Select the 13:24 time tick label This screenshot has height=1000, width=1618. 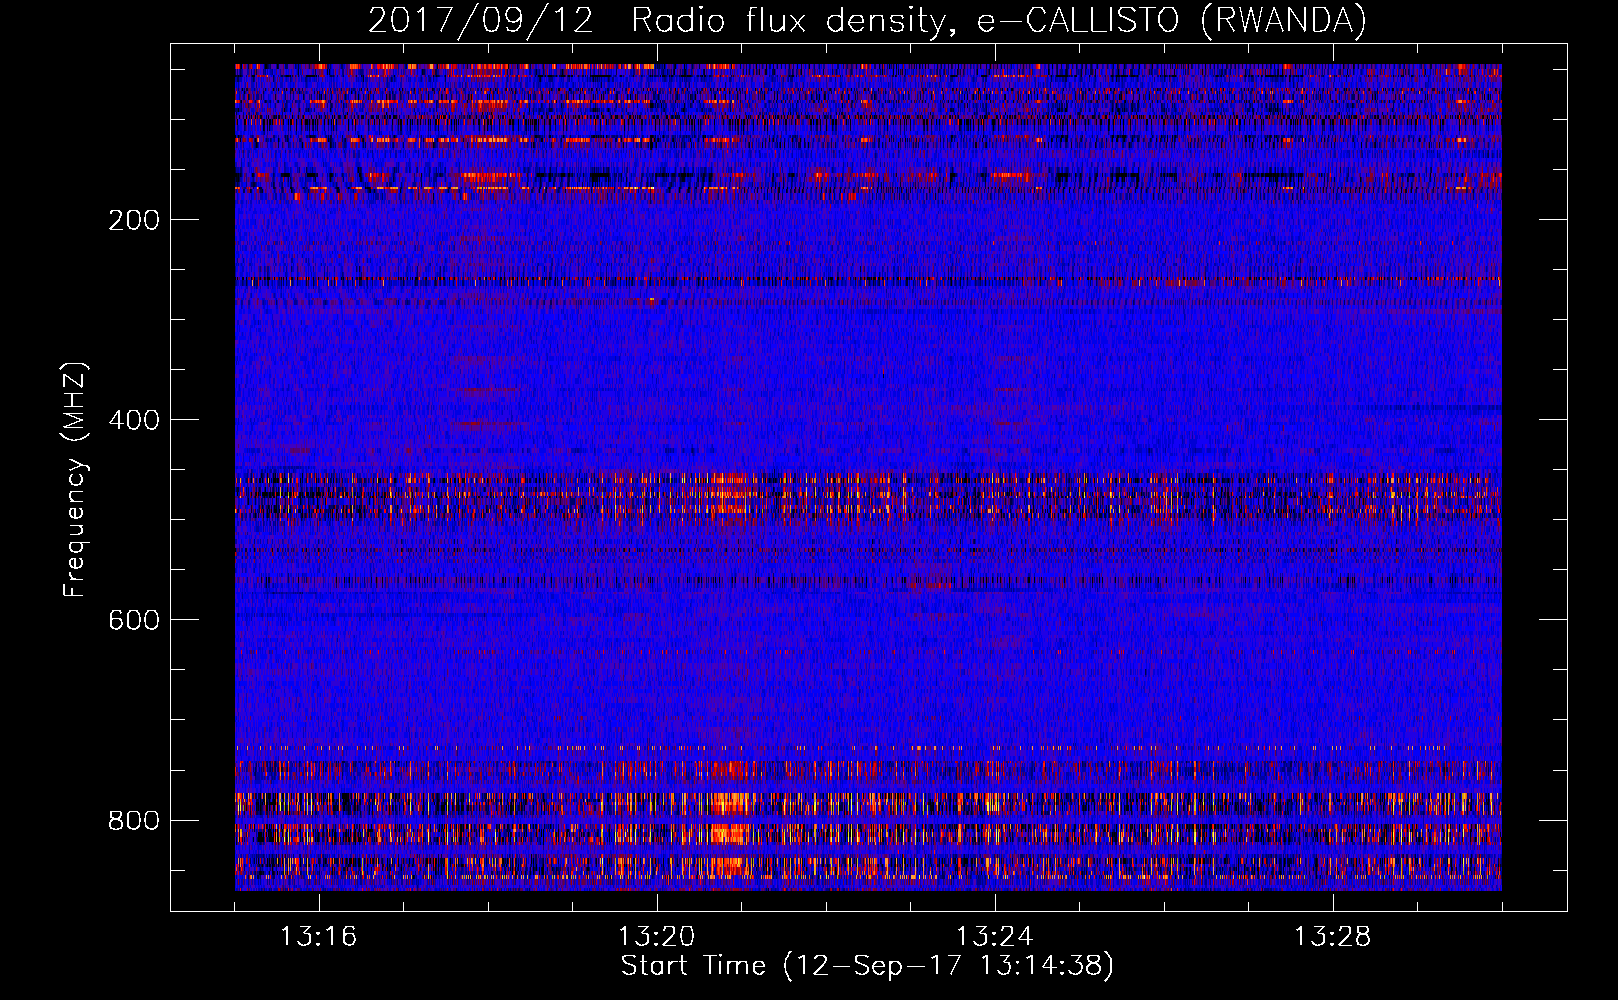(995, 937)
